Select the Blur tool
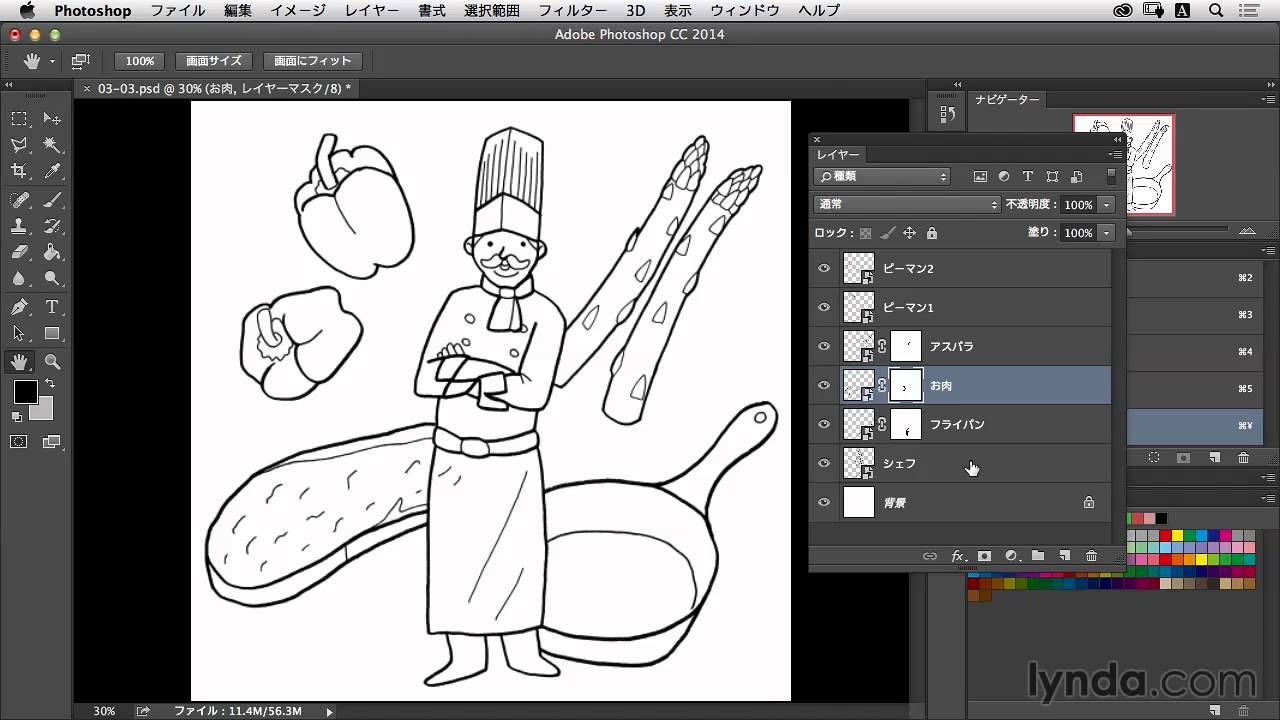The image size is (1280, 720). click(x=19, y=279)
